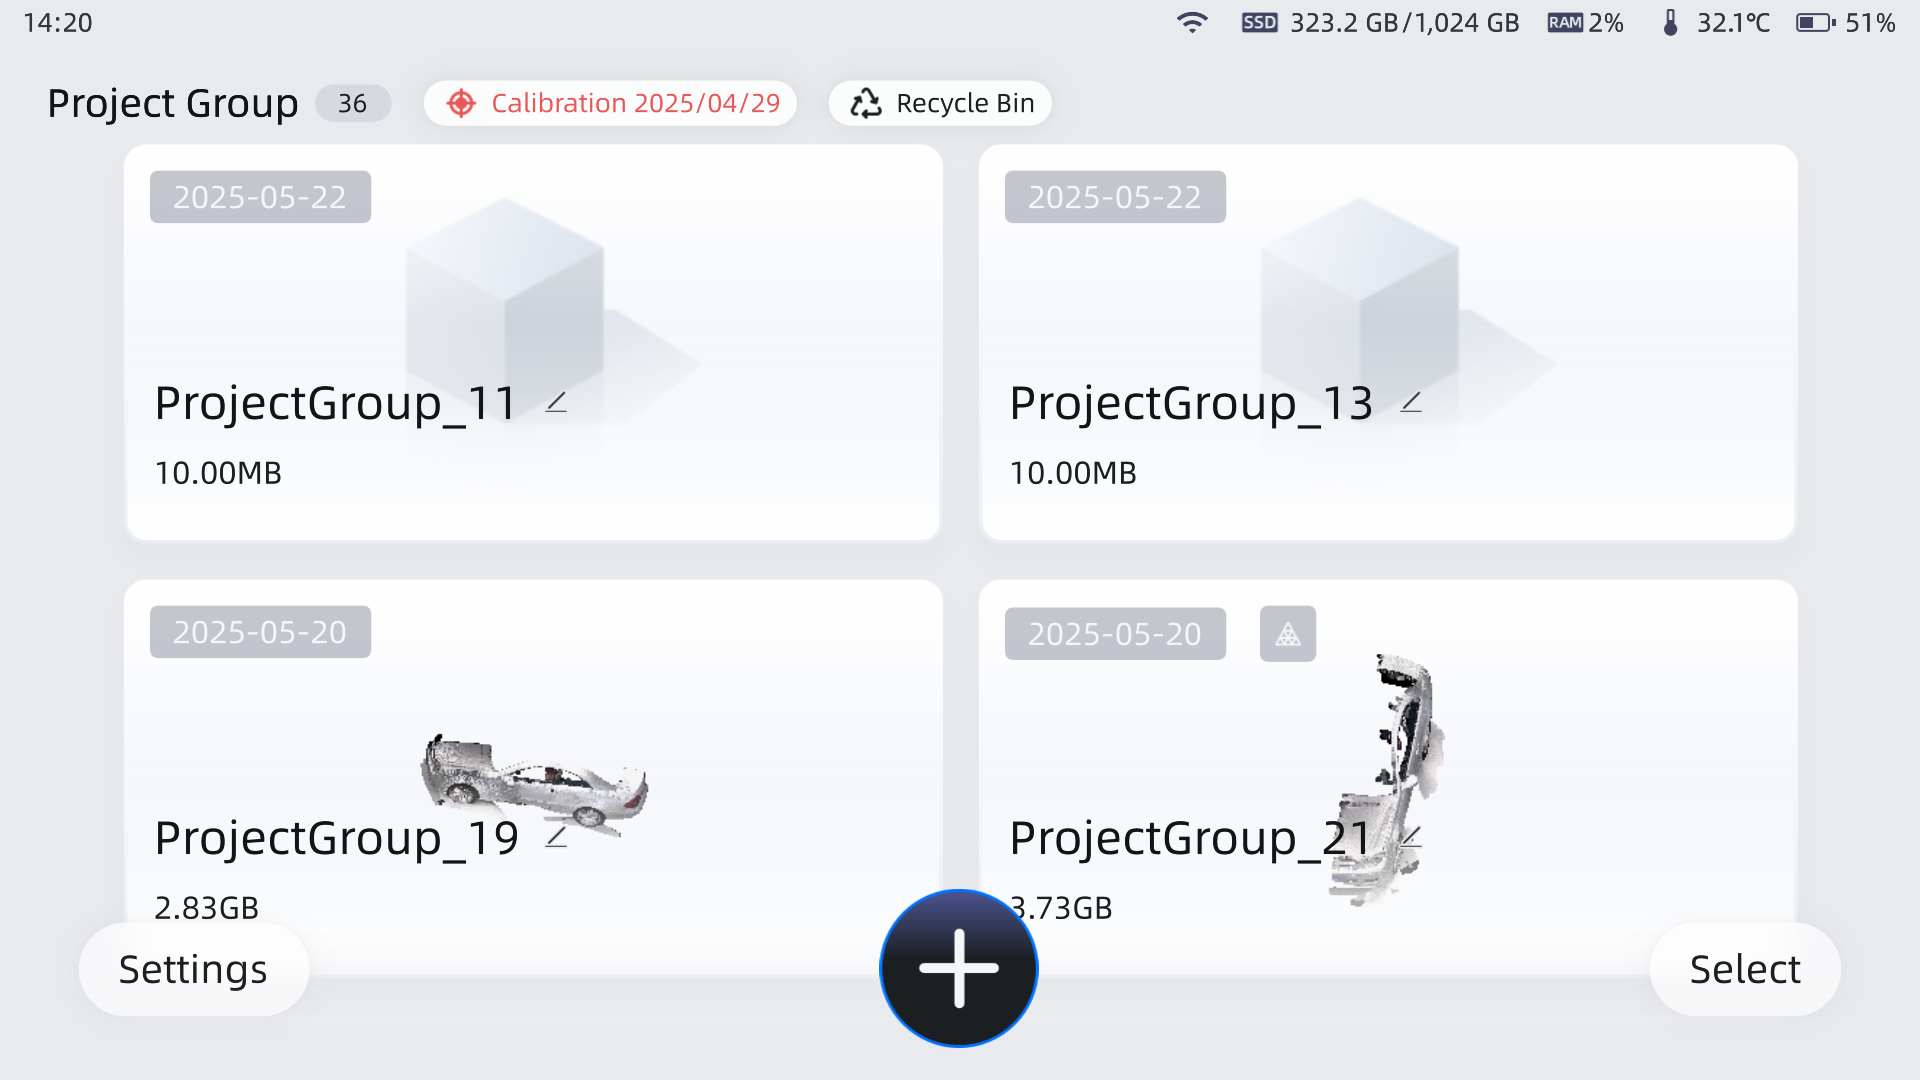Click the rename pencil icon for ProjectGroup_13
Screen dimensions: 1920x1080
coord(1411,403)
